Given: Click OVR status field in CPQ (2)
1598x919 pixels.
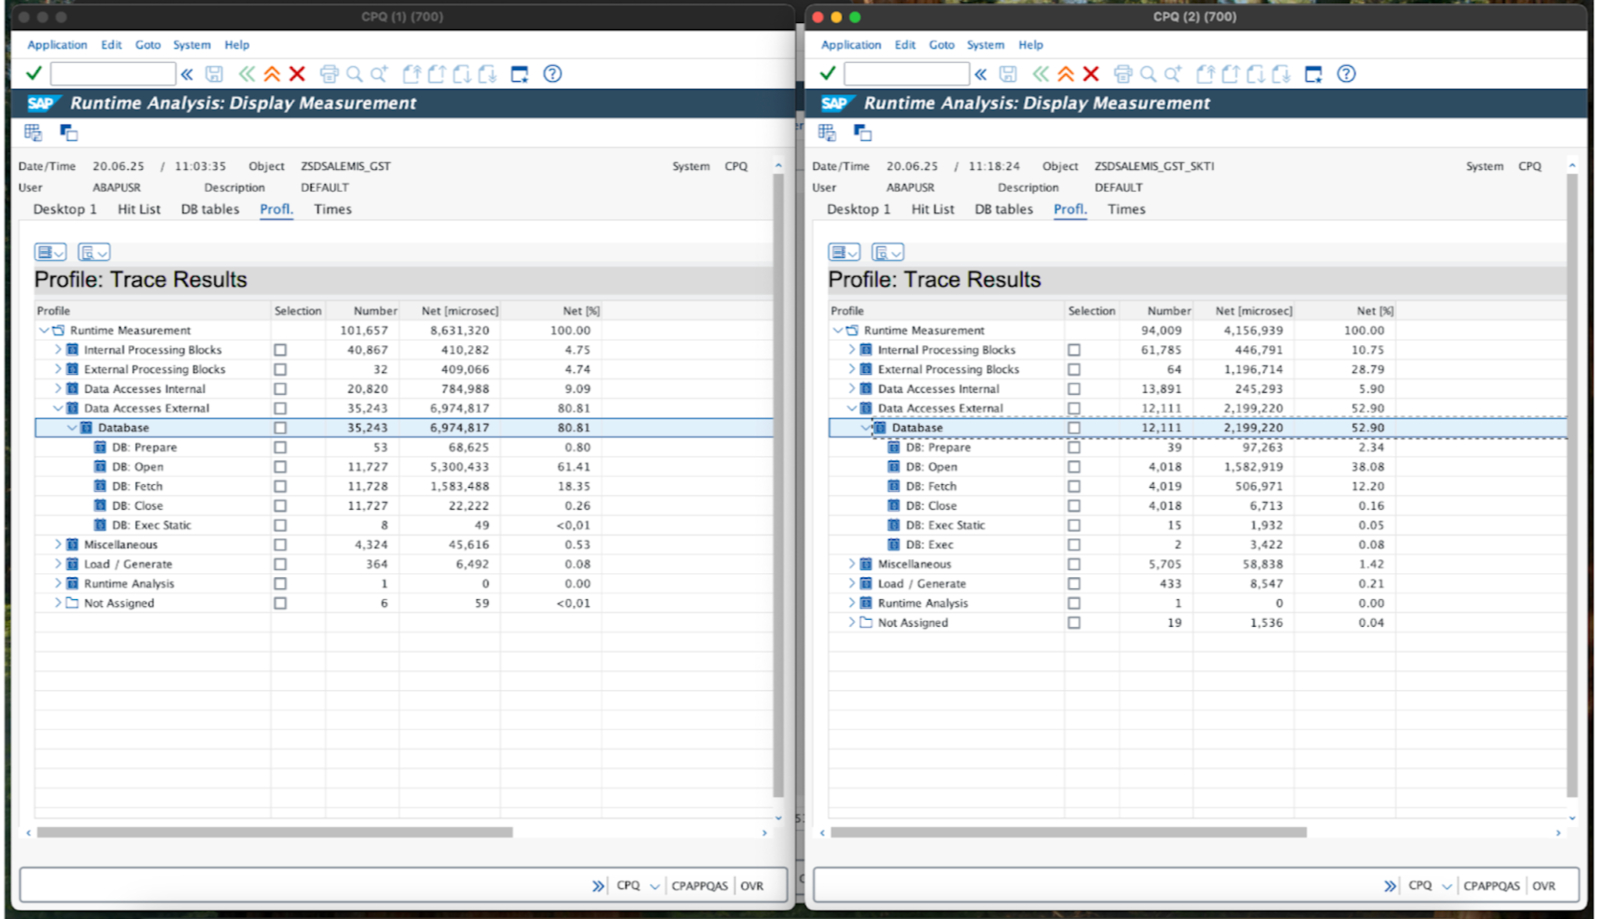Looking at the screenshot, I should coord(1544,886).
